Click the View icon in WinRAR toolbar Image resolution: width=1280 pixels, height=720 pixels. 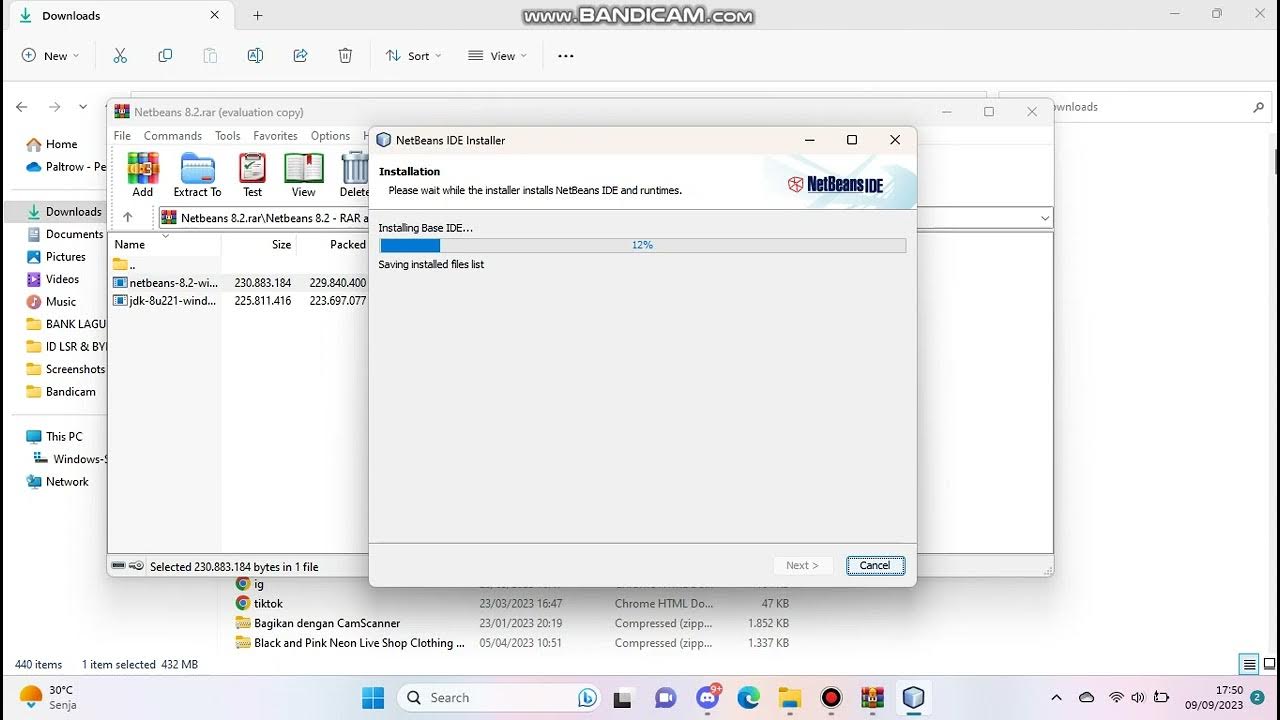pos(303,175)
